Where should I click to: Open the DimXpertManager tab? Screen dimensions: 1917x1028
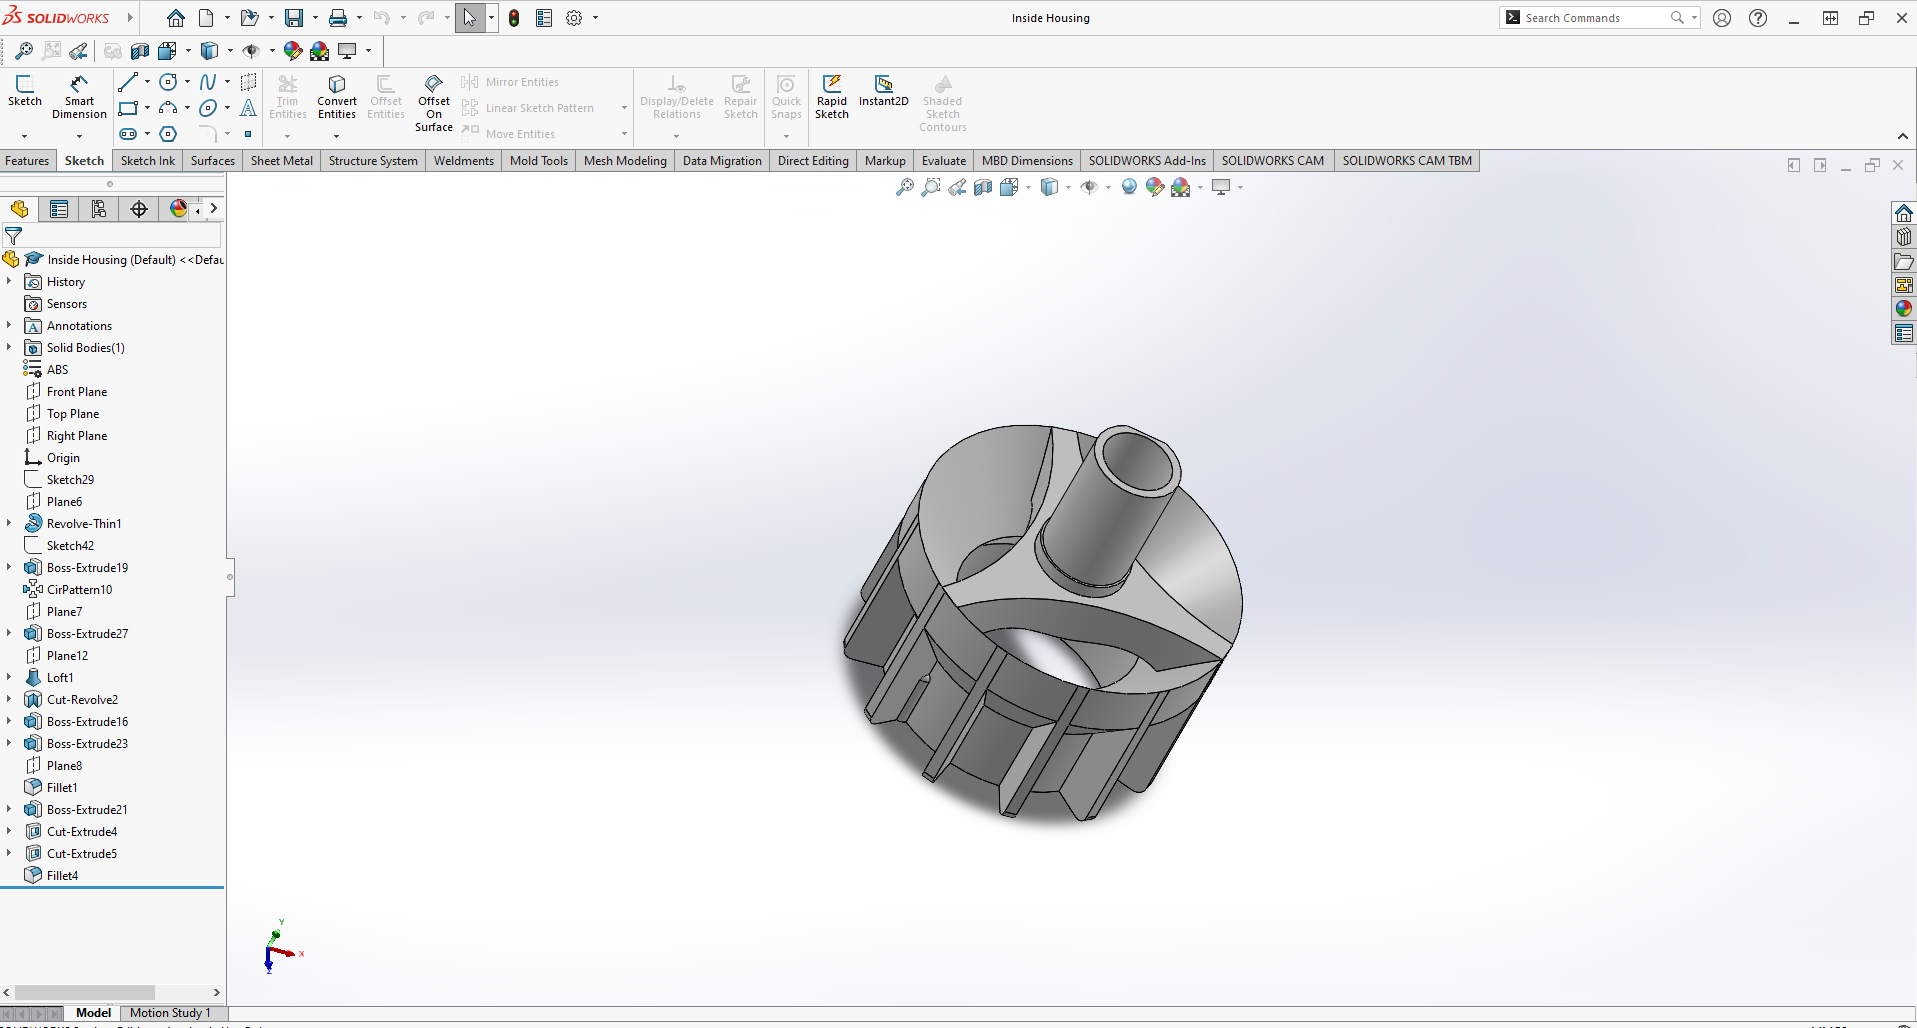coord(139,209)
